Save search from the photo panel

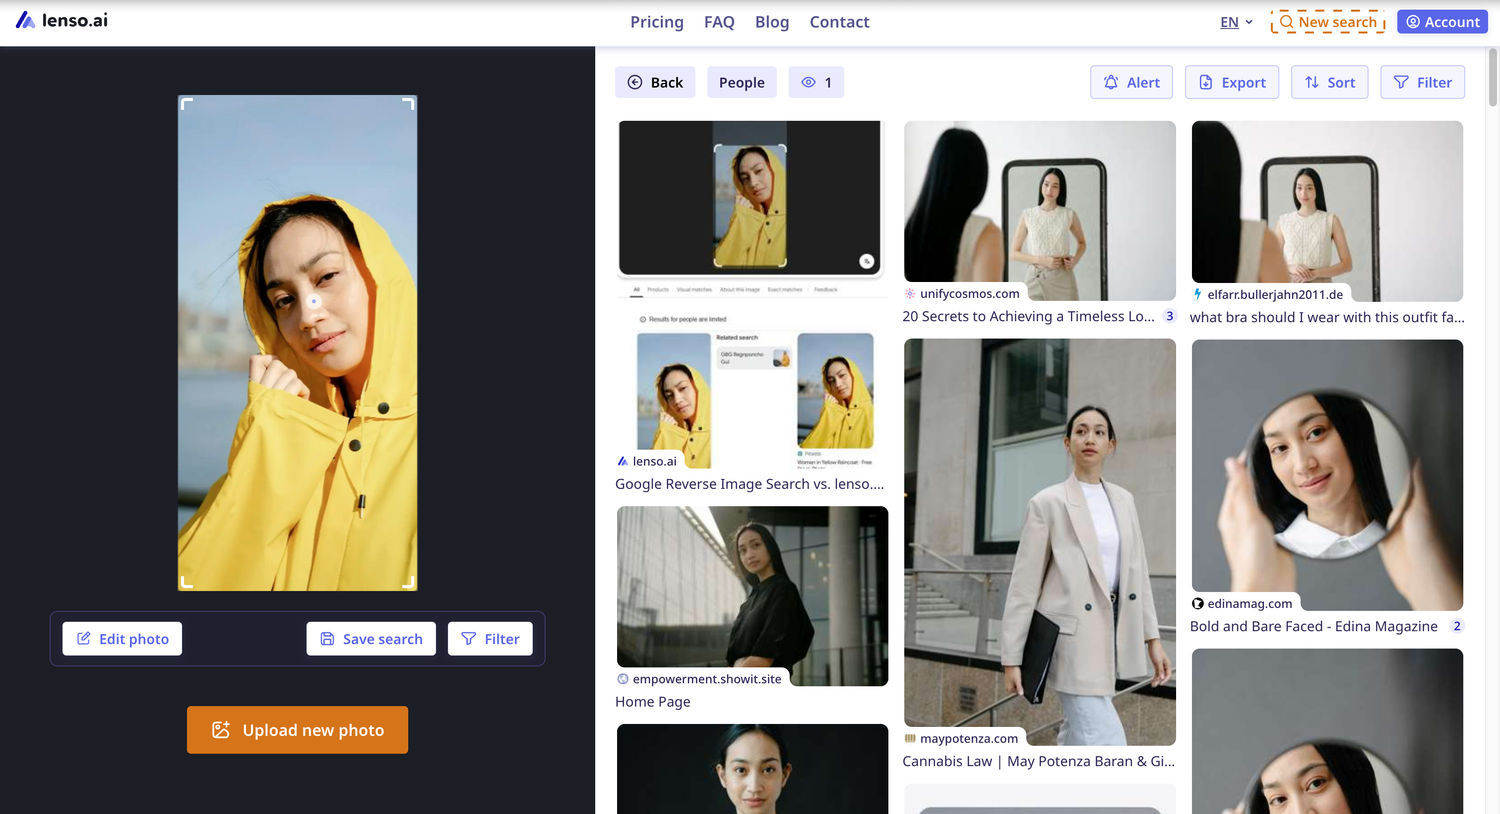coord(371,639)
